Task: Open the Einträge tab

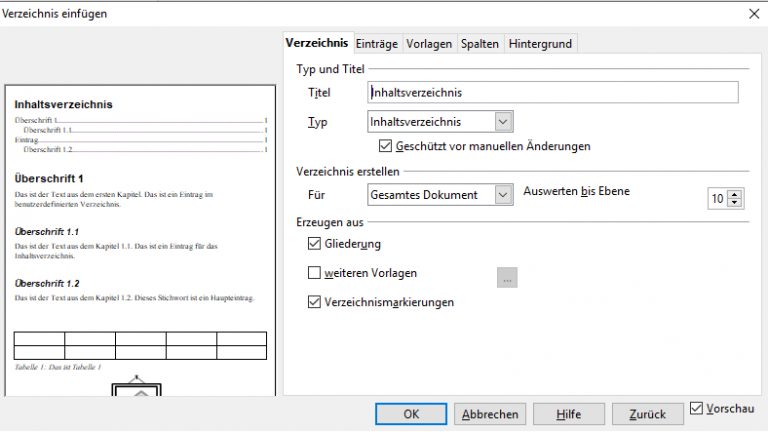Action: [377, 44]
